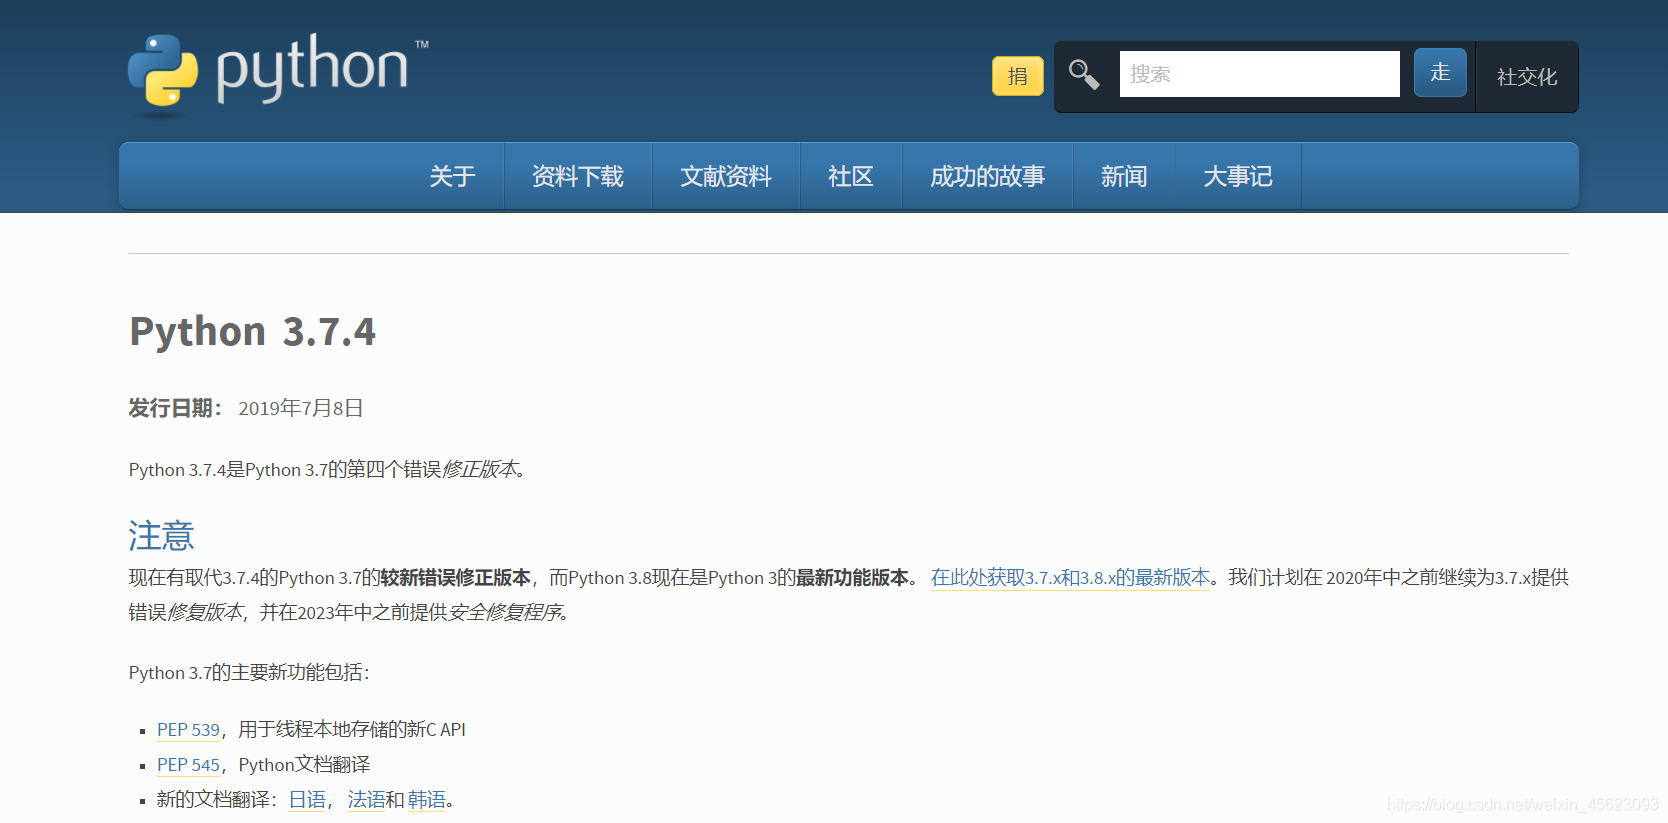Open the 成功的故事 menu item
Viewport: 1668px width, 823px height.
[988, 176]
